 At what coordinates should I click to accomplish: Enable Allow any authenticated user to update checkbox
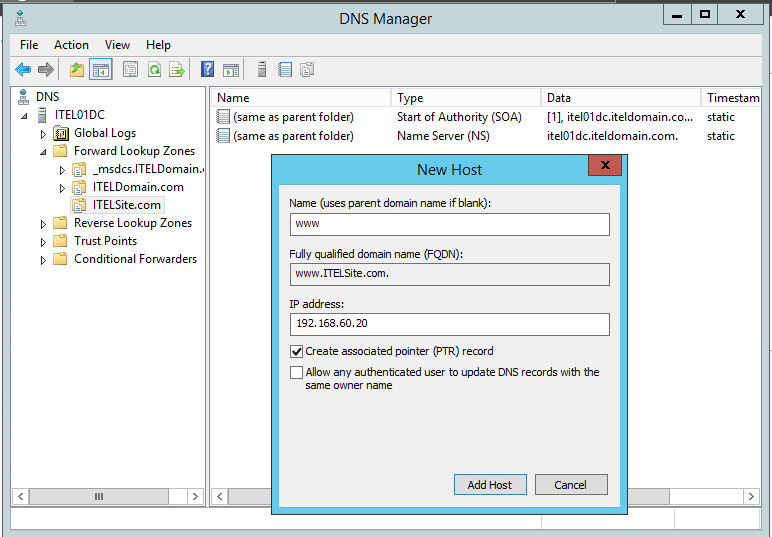pos(296,373)
